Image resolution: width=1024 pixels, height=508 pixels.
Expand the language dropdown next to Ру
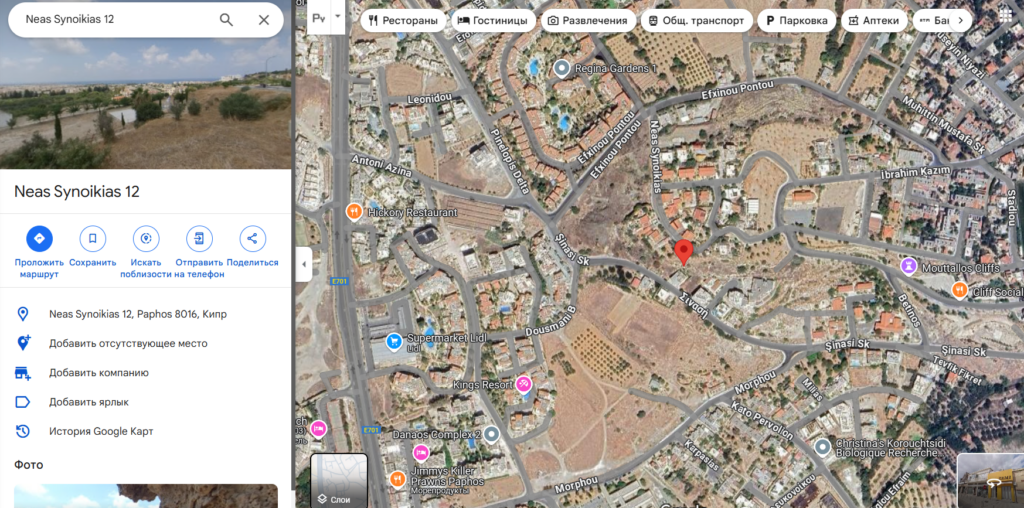pyautogui.click(x=338, y=16)
